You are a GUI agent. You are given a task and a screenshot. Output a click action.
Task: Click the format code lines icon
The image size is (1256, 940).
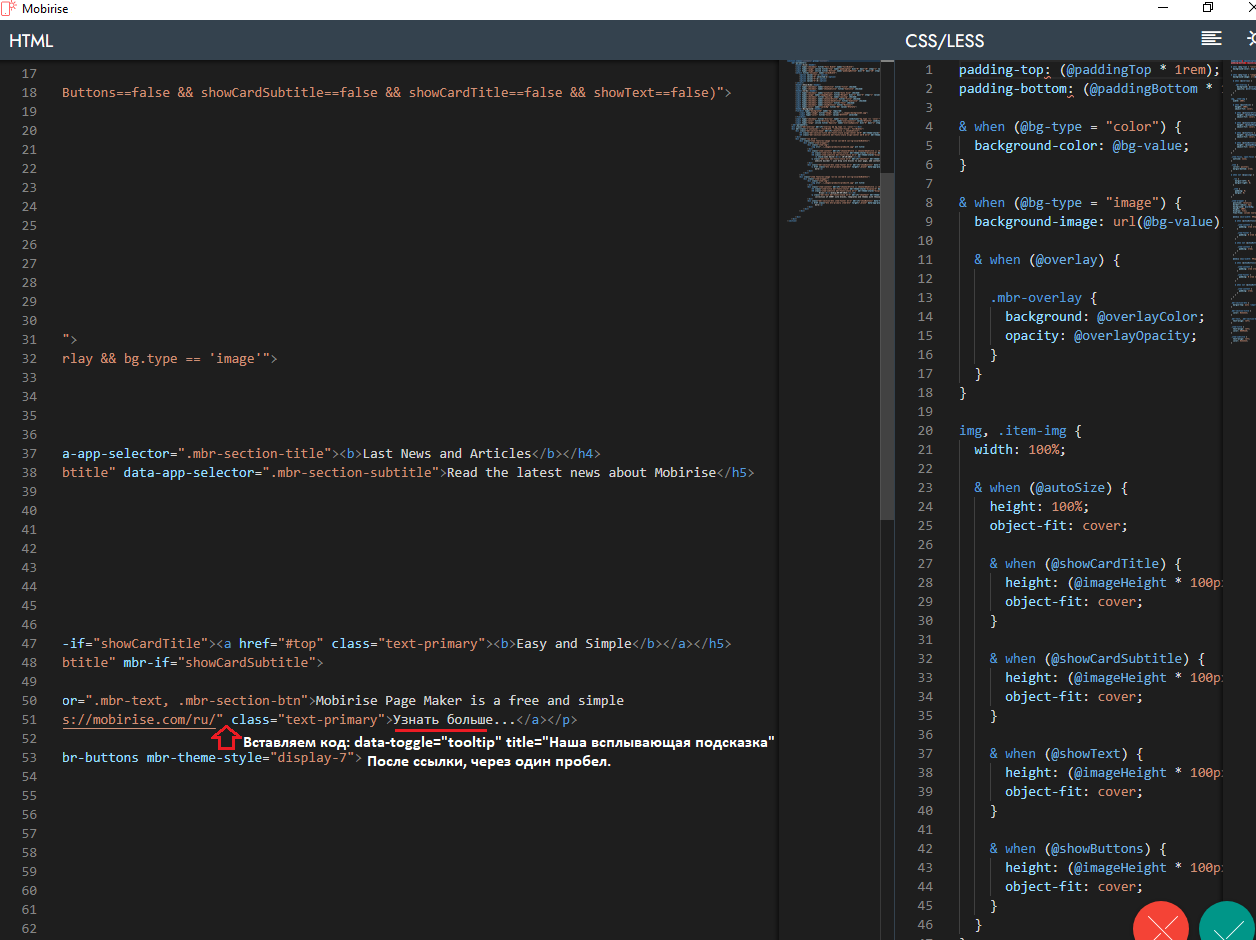pos(1211,39)
